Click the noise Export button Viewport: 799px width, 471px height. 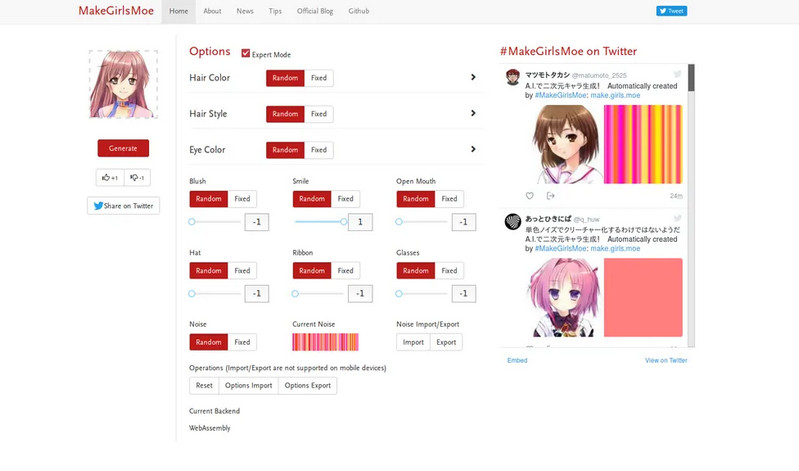pos(446,342)
